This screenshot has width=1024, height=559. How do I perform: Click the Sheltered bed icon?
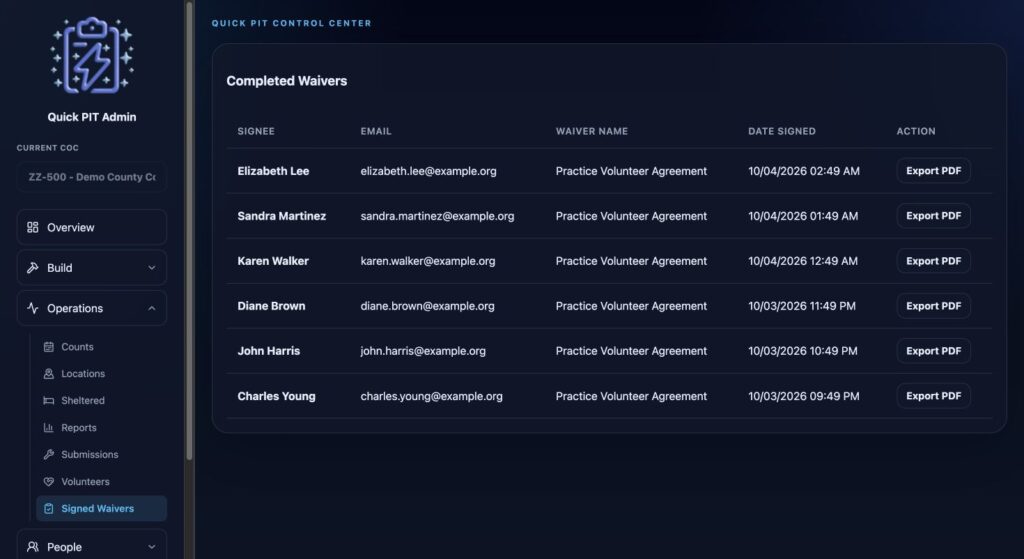point(48,400)
